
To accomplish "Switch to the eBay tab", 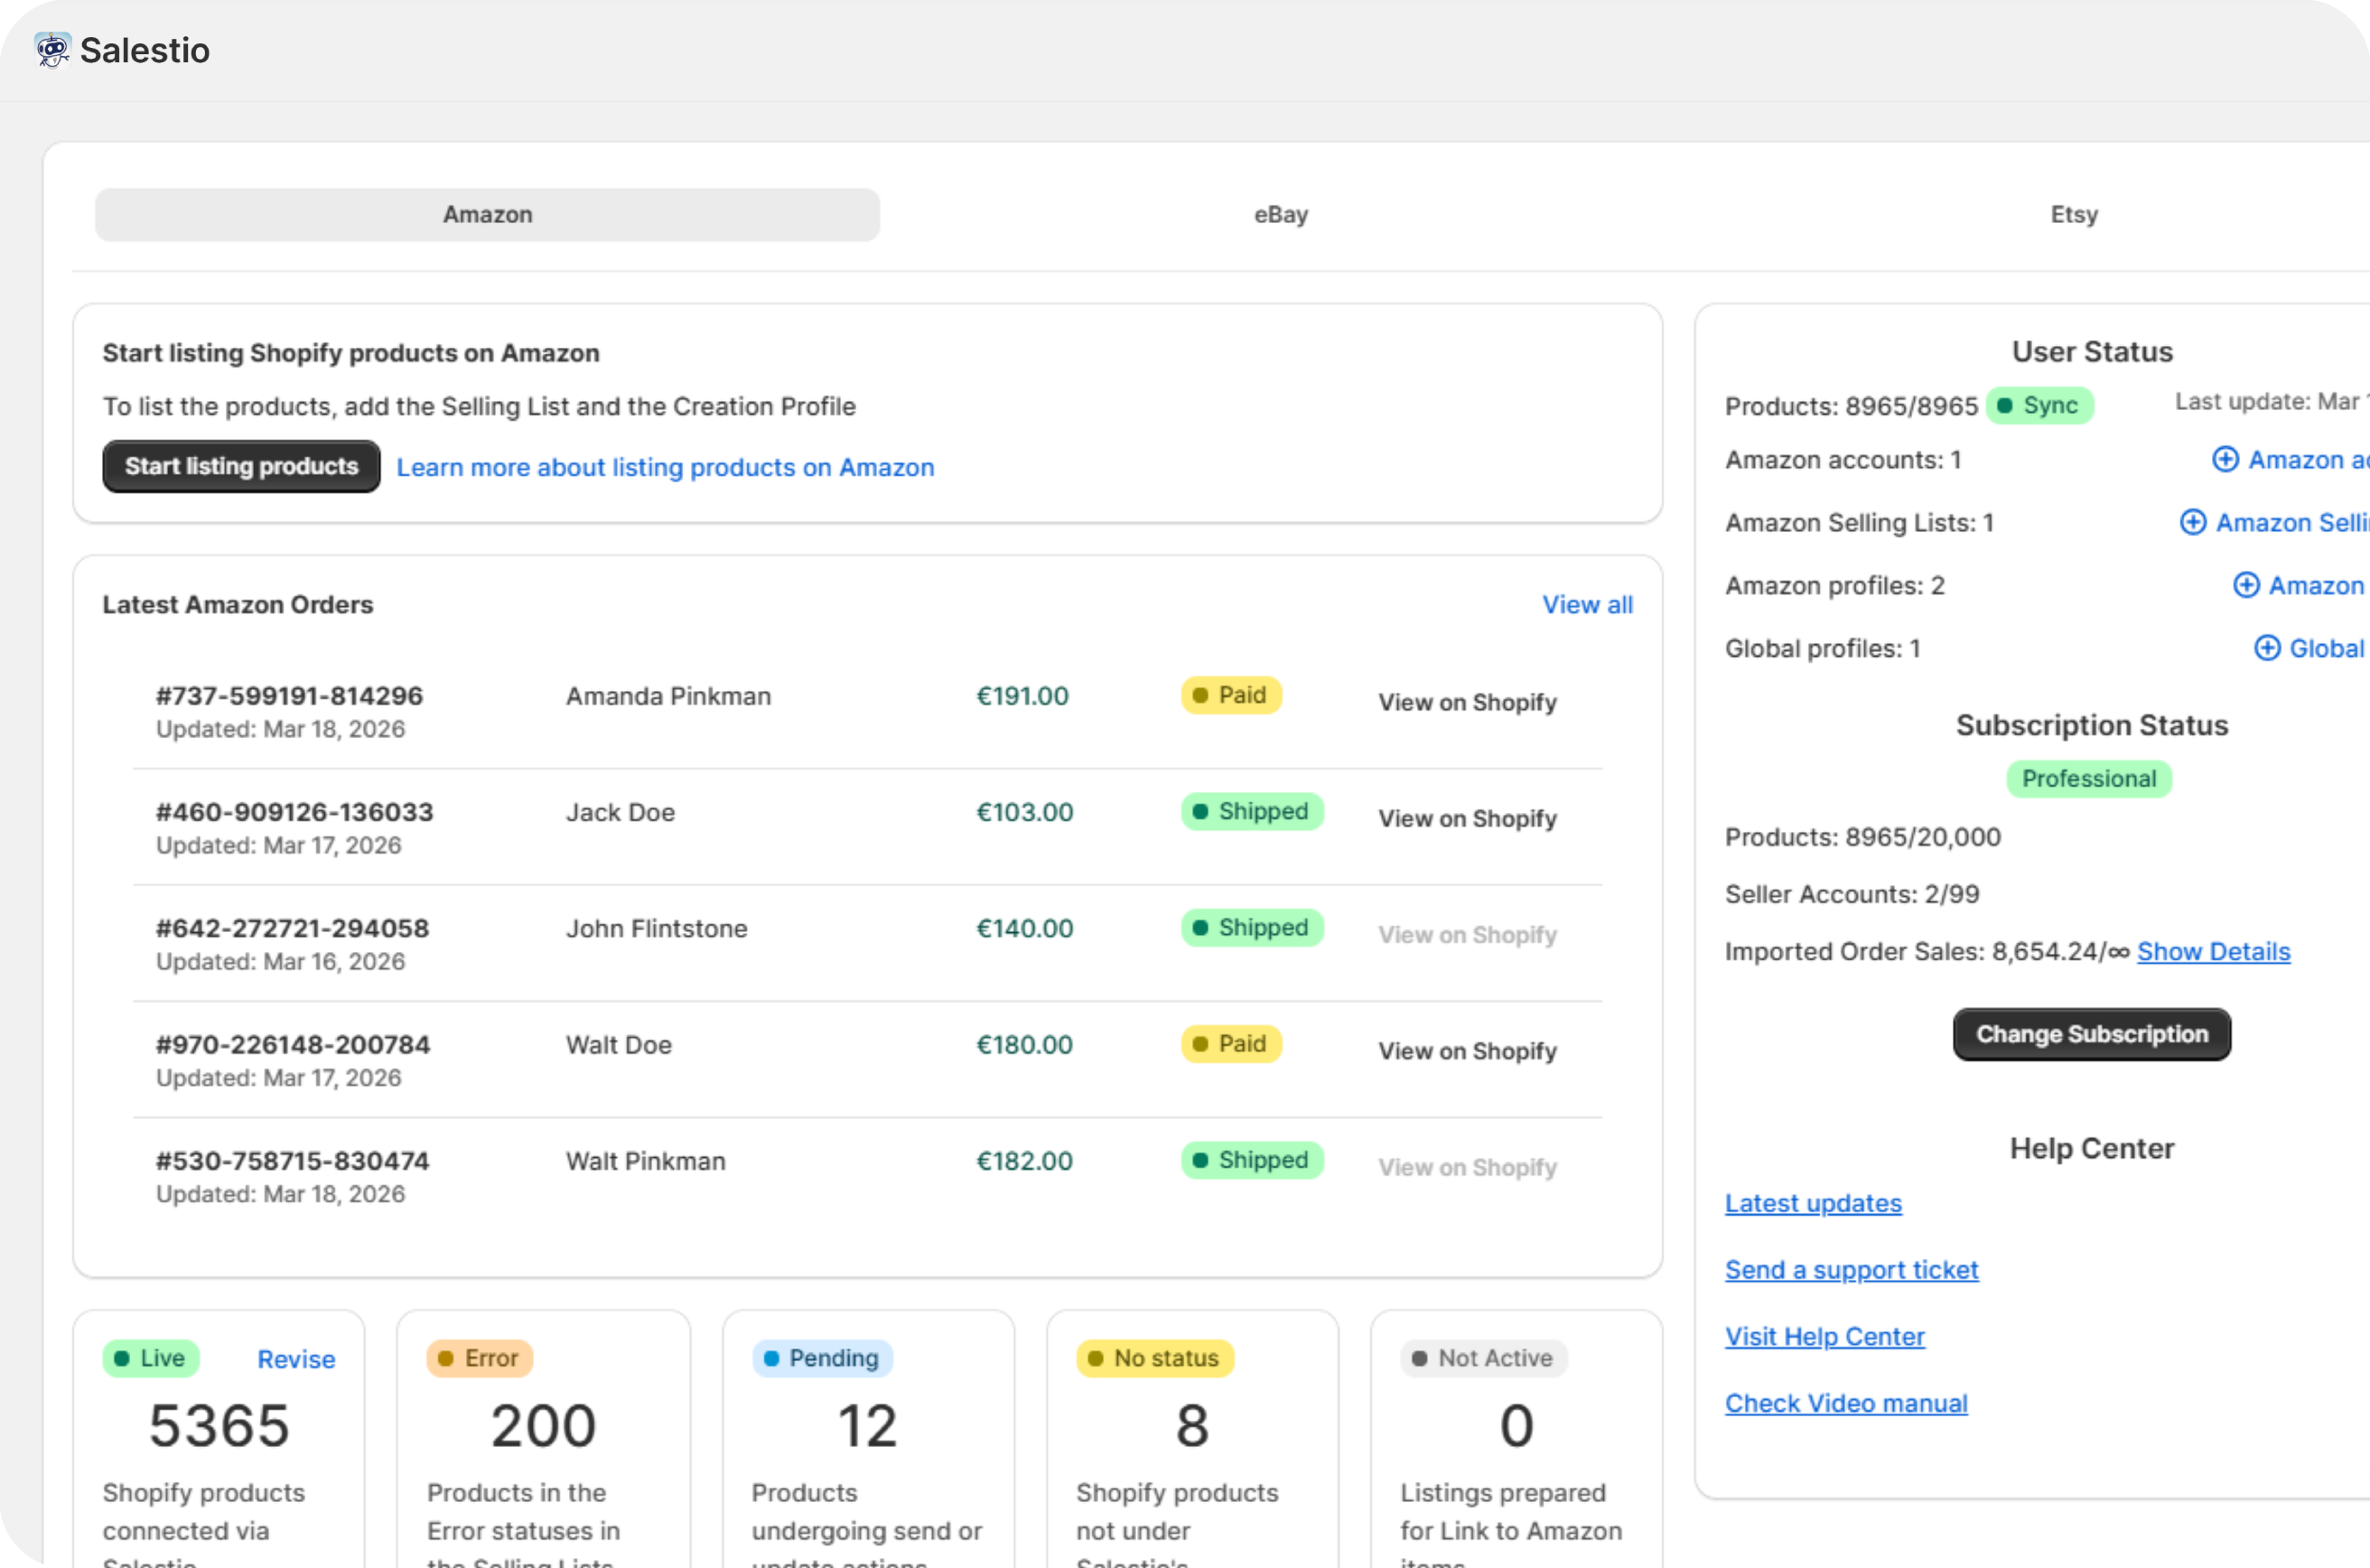I will coord(1280,215).
